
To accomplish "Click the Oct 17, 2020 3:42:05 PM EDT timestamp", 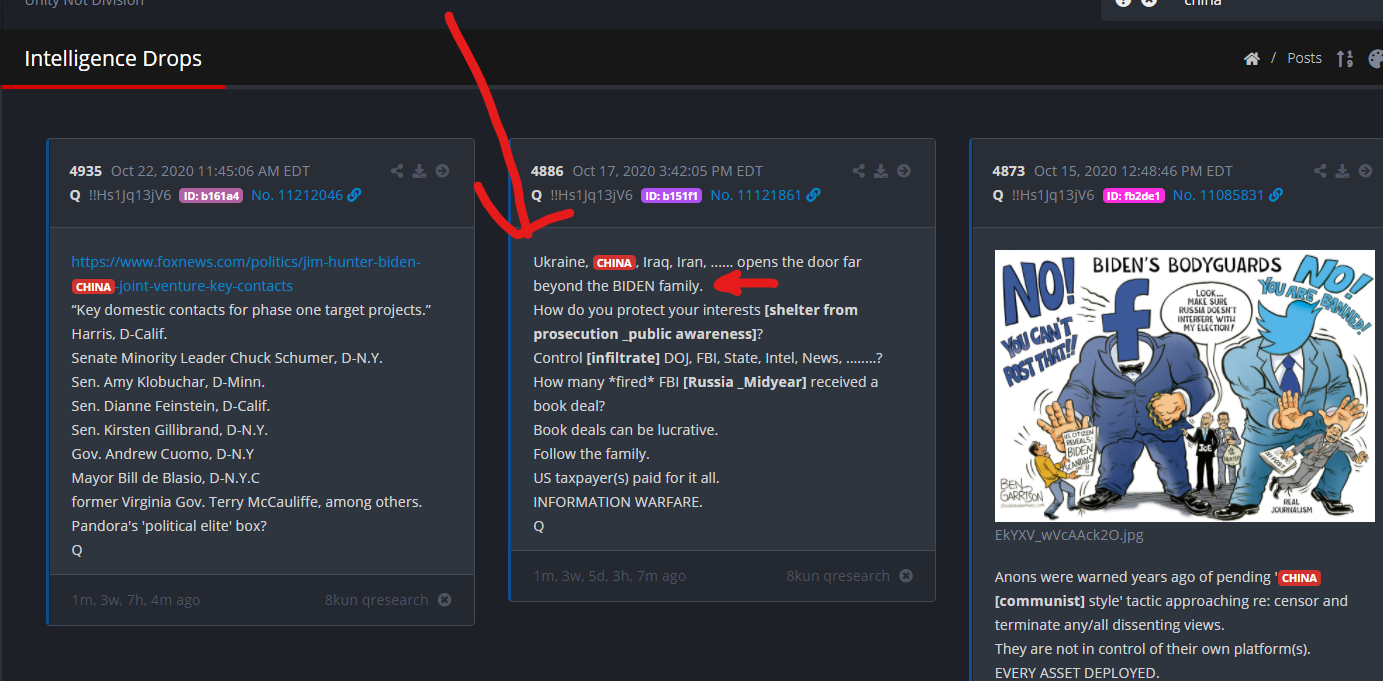I will 668,171.
